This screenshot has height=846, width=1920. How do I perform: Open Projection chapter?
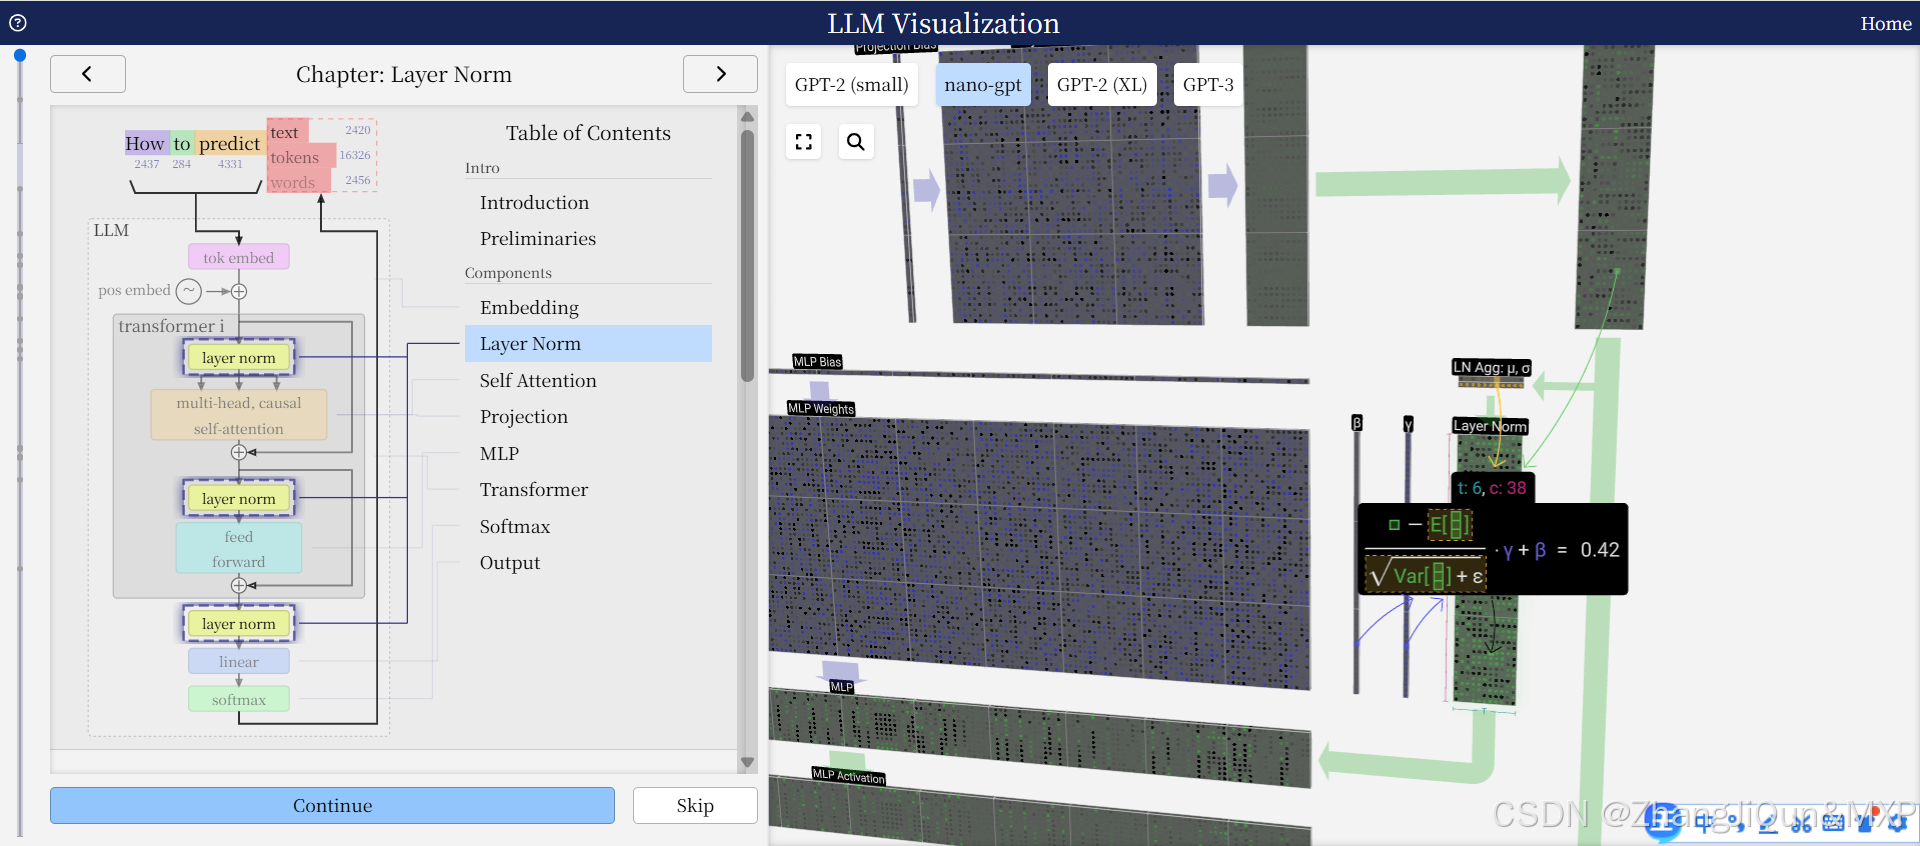click(588, 417)
